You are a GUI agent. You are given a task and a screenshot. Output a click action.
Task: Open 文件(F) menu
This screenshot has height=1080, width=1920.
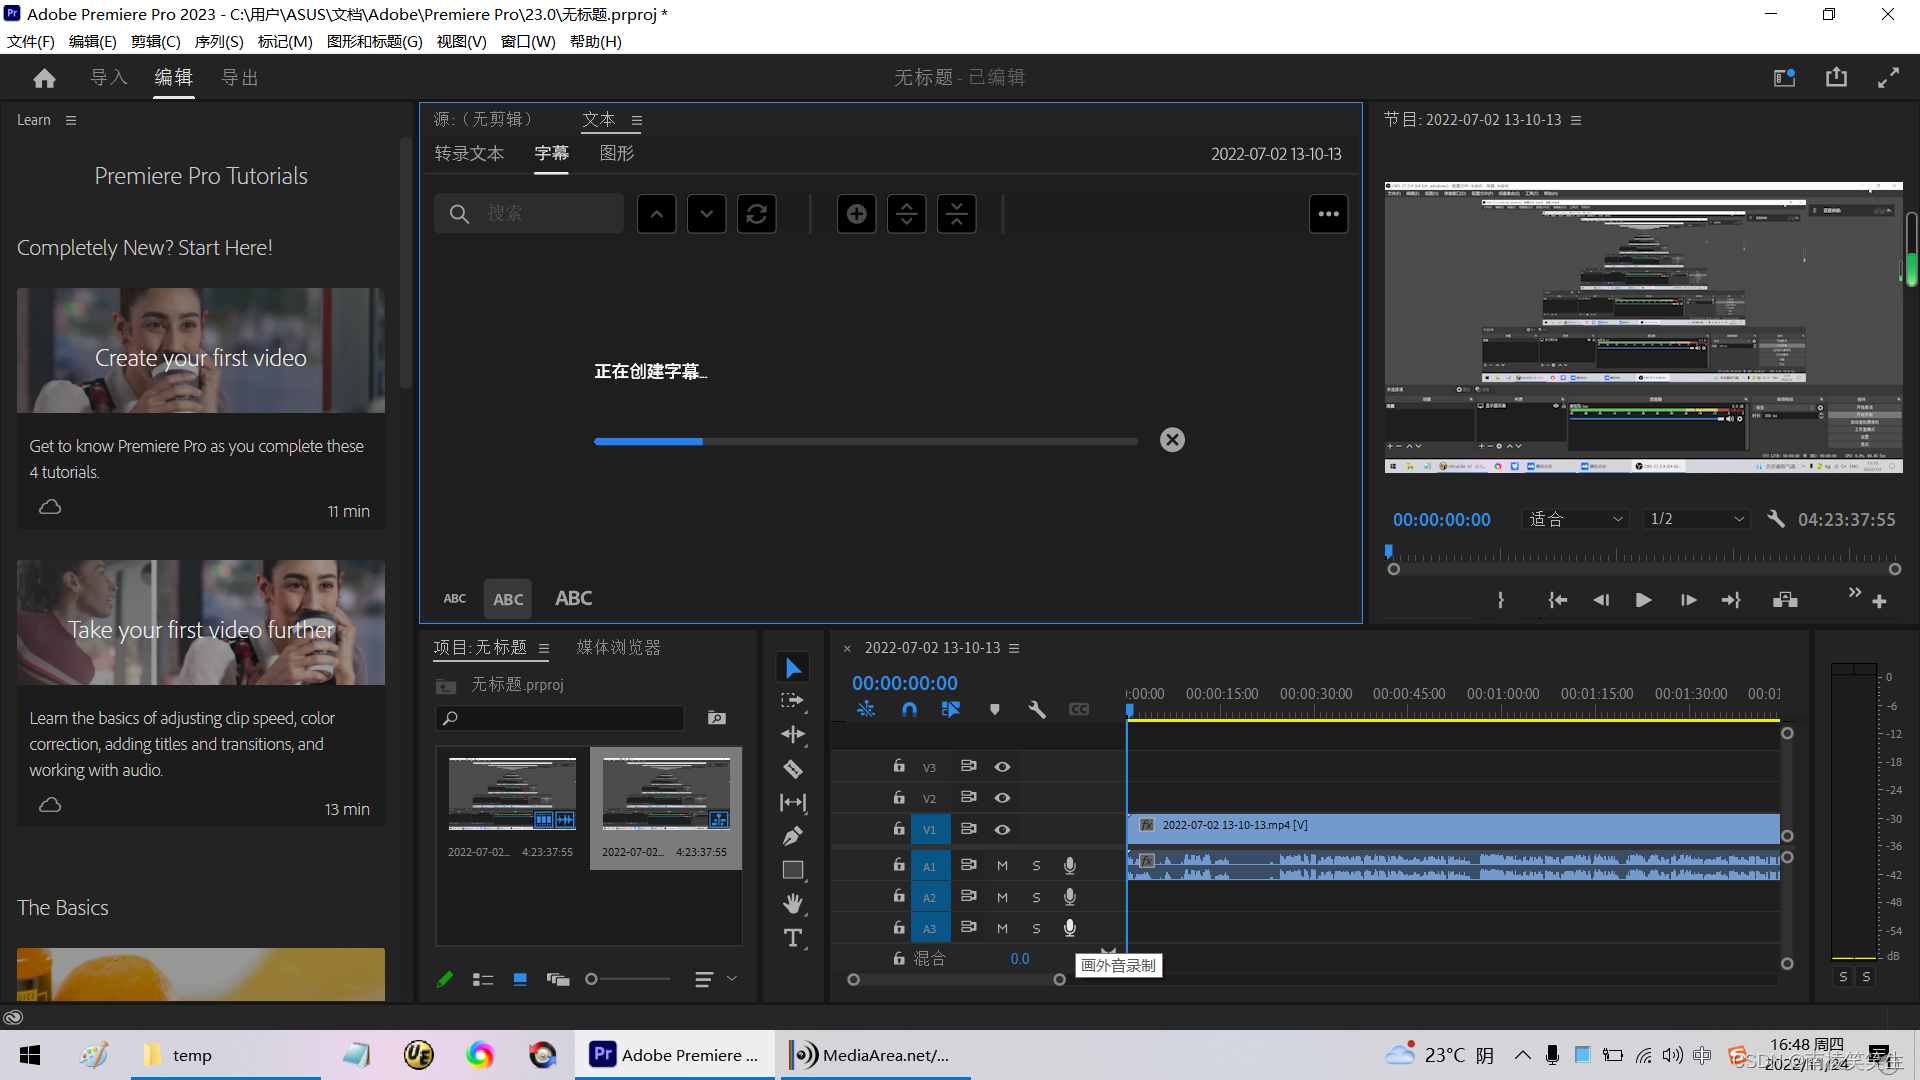31,42
